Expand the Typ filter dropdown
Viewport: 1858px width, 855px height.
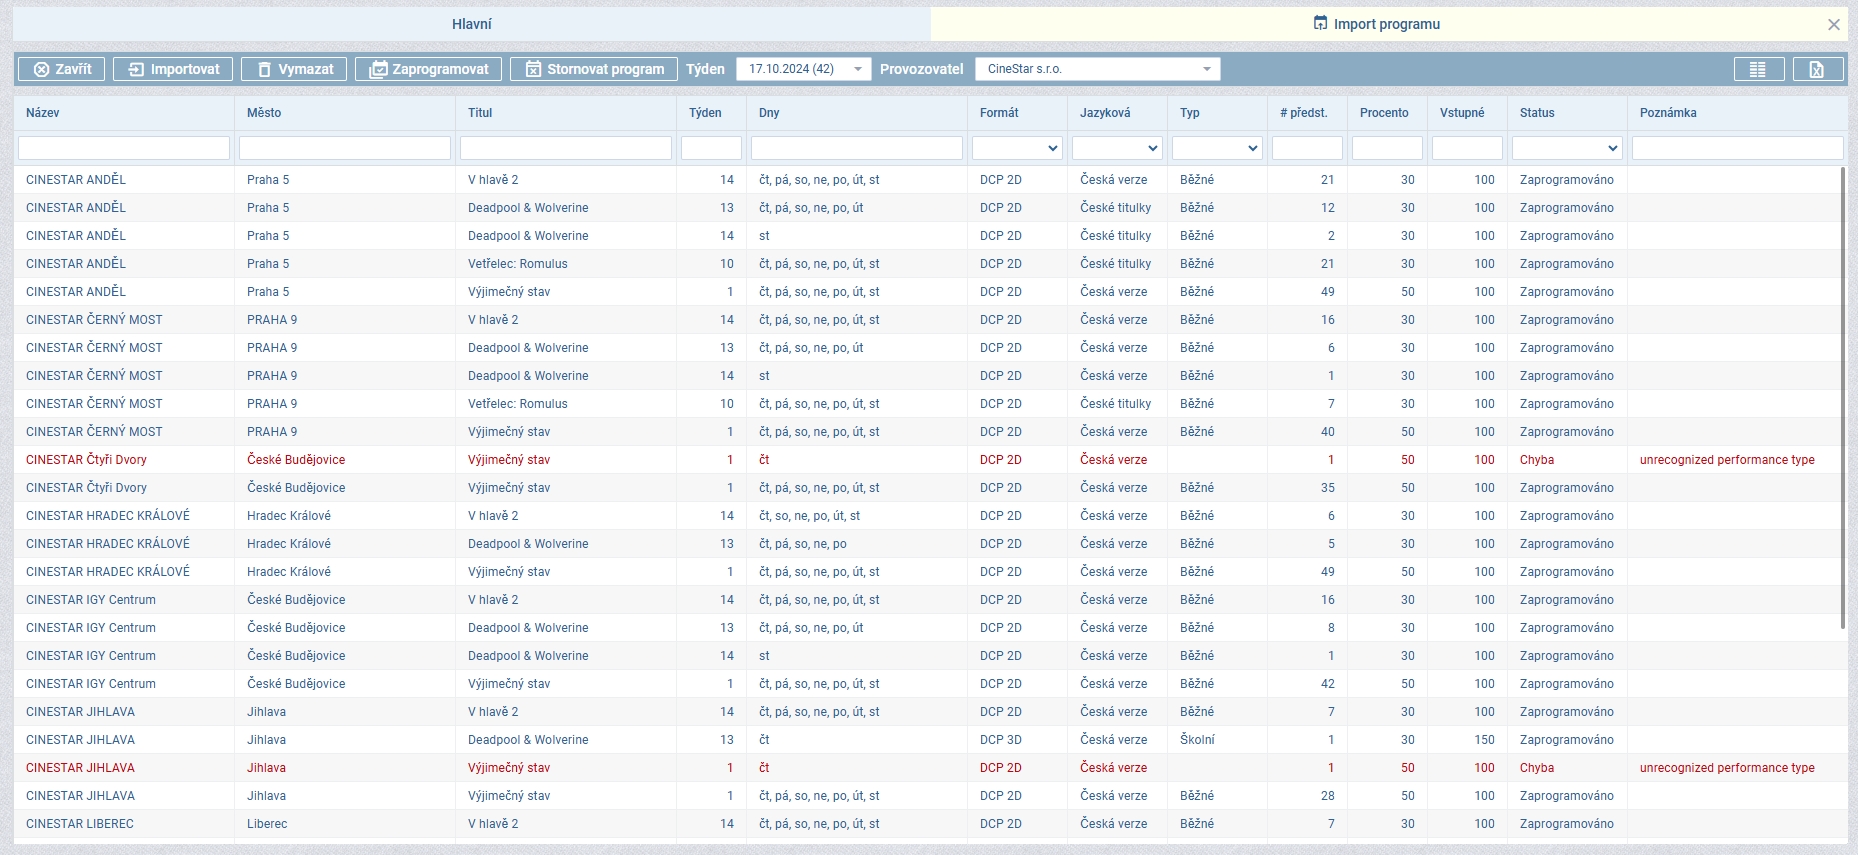(x=1217, y=148)
